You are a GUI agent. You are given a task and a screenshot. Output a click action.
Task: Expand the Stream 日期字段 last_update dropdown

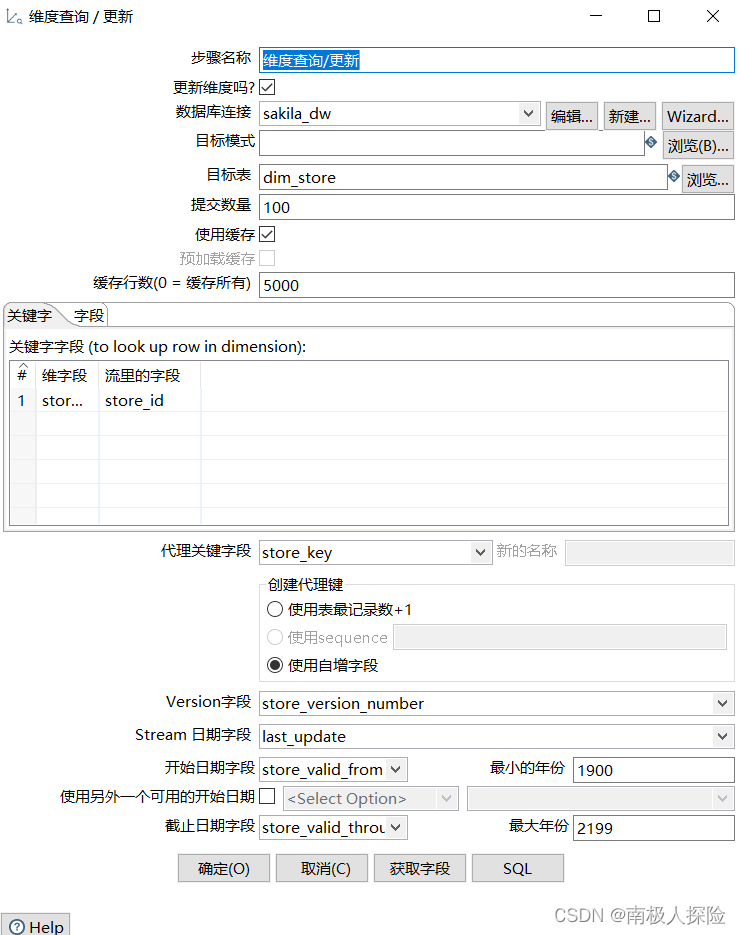pos(723,736)
